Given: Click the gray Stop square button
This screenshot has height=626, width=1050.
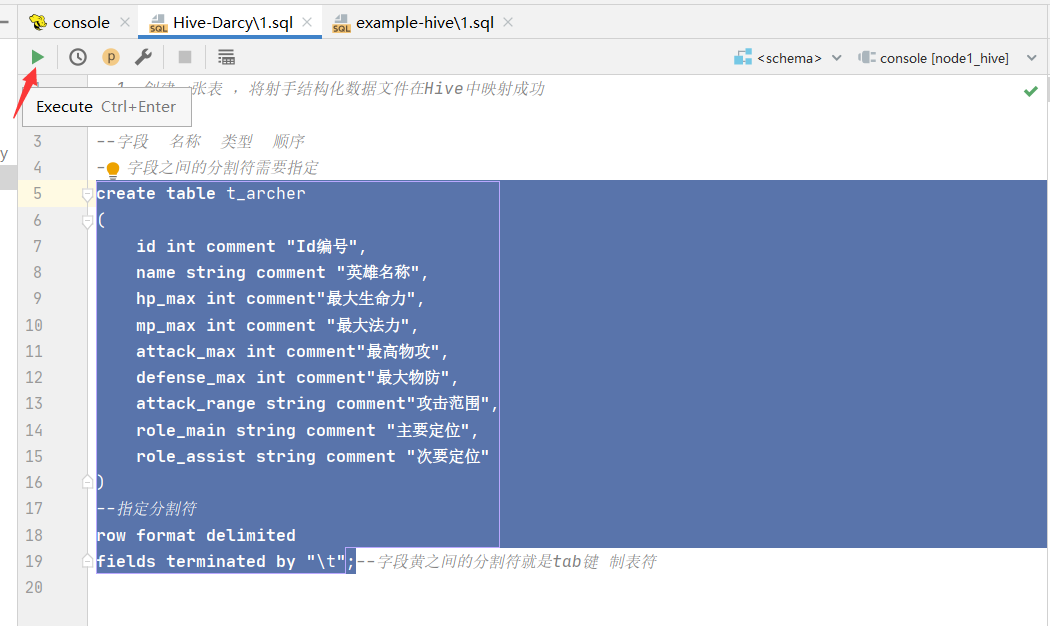Looking at the screenshot, I should pos(185,58).
